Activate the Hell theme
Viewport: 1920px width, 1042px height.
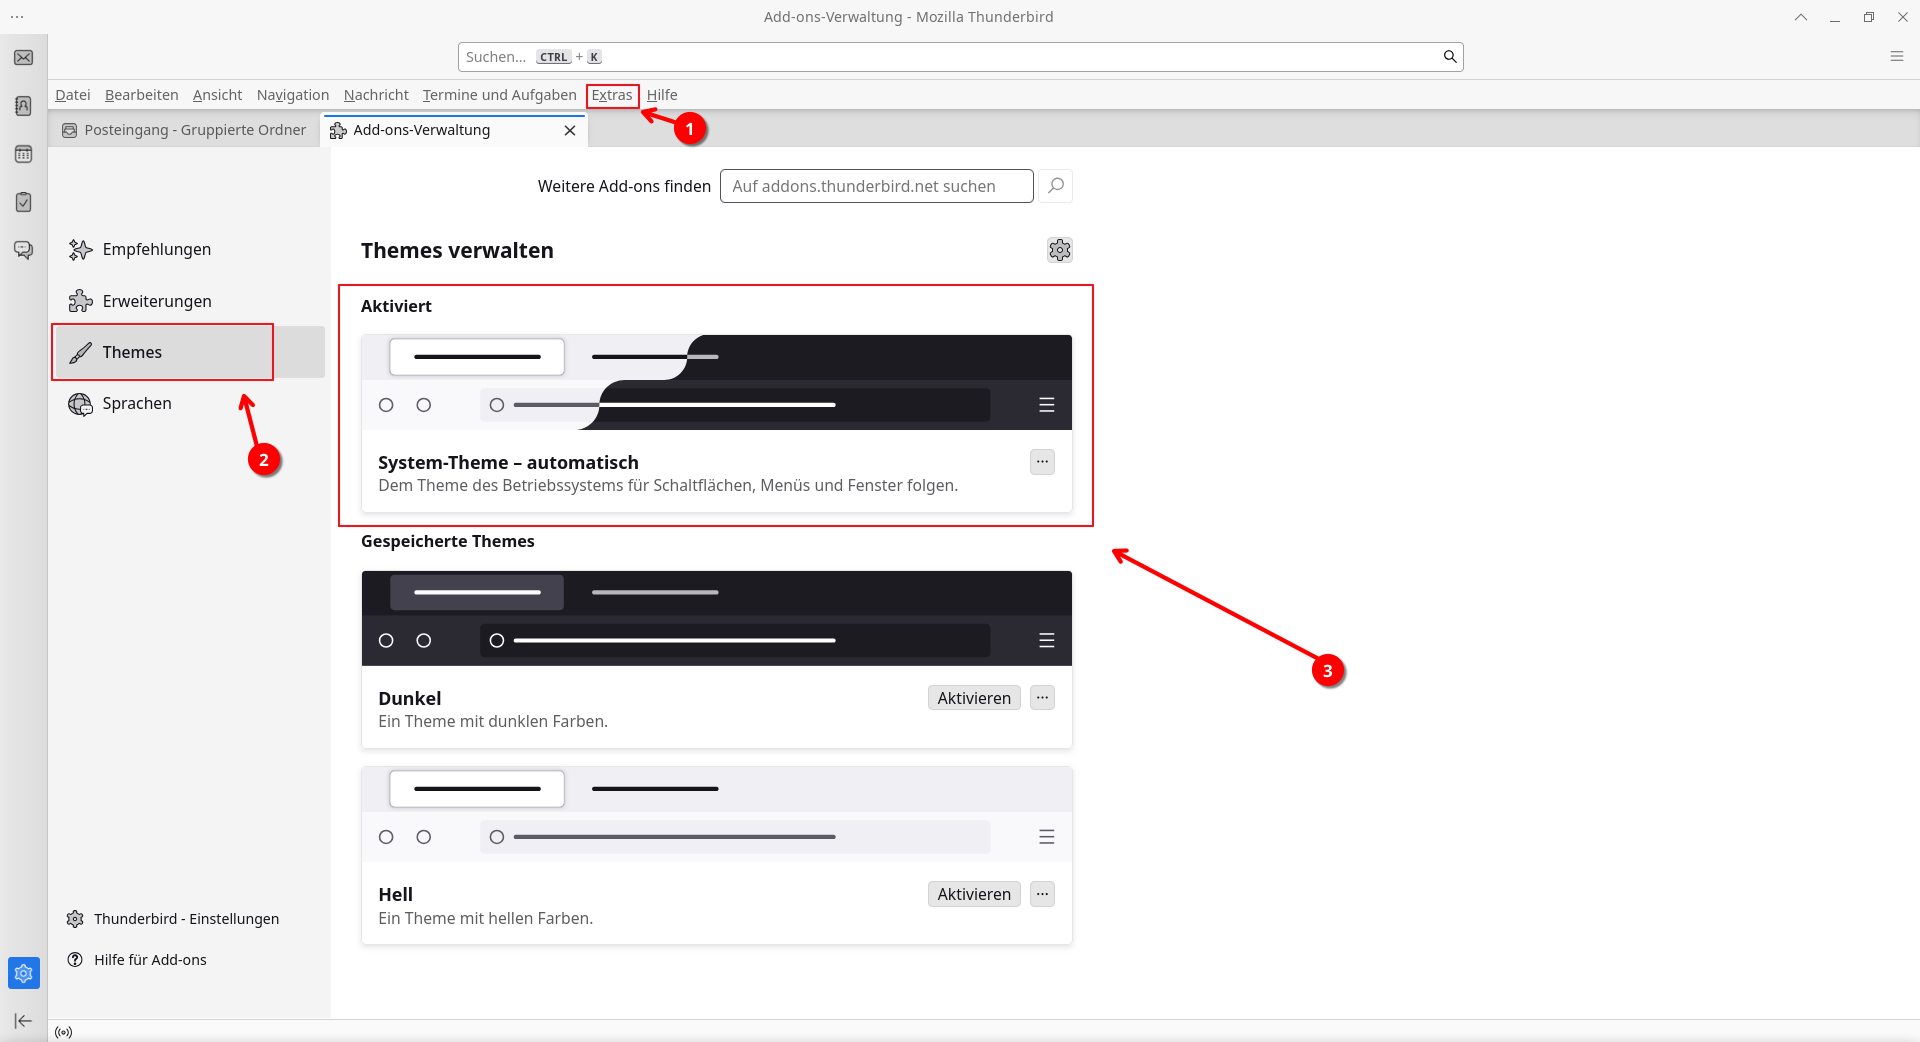tap(973, 894)
